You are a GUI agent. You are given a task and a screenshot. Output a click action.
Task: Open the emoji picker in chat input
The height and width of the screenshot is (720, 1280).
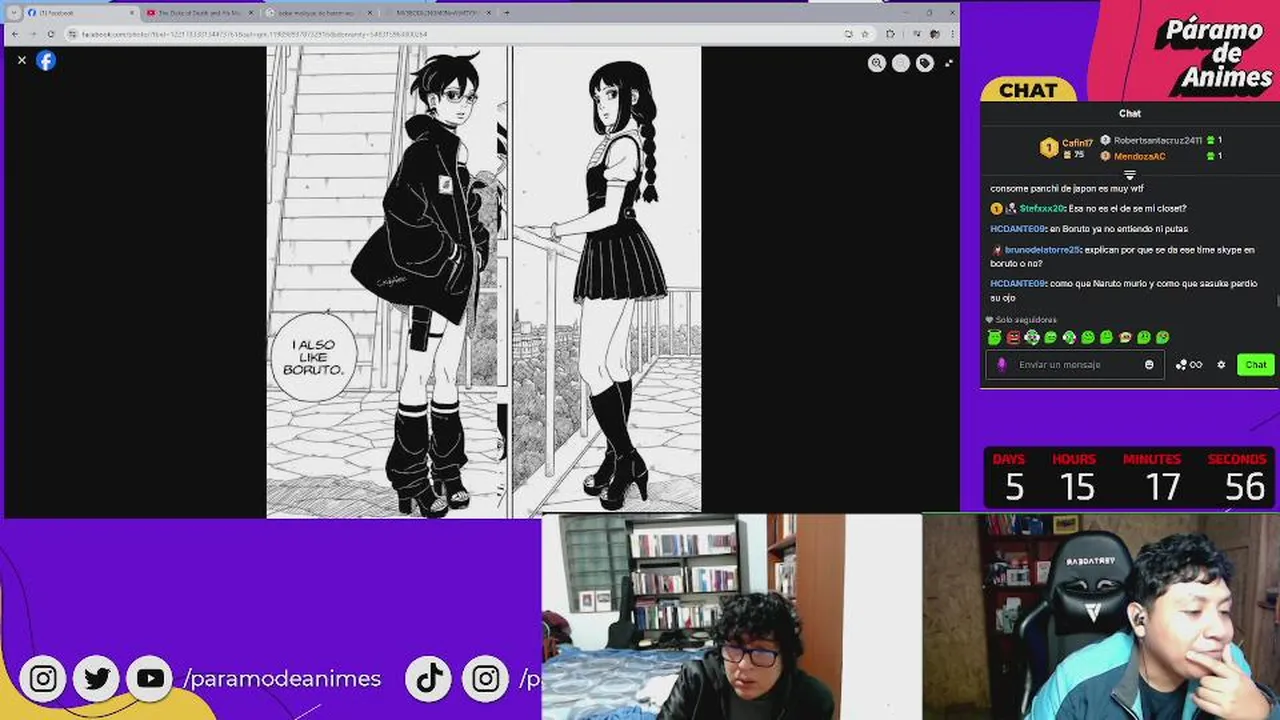click(1149, 365)
